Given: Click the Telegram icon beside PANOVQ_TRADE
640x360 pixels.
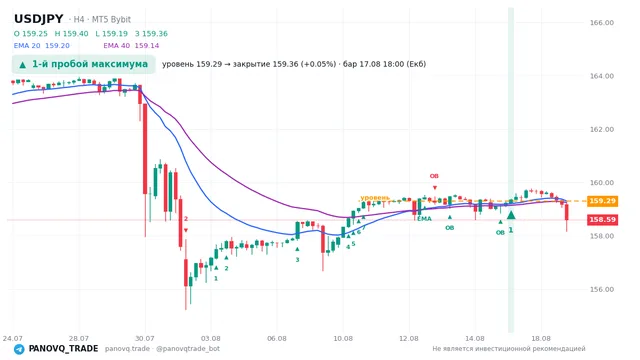Looking at the screenshot, I should click(x=19, y=349).
